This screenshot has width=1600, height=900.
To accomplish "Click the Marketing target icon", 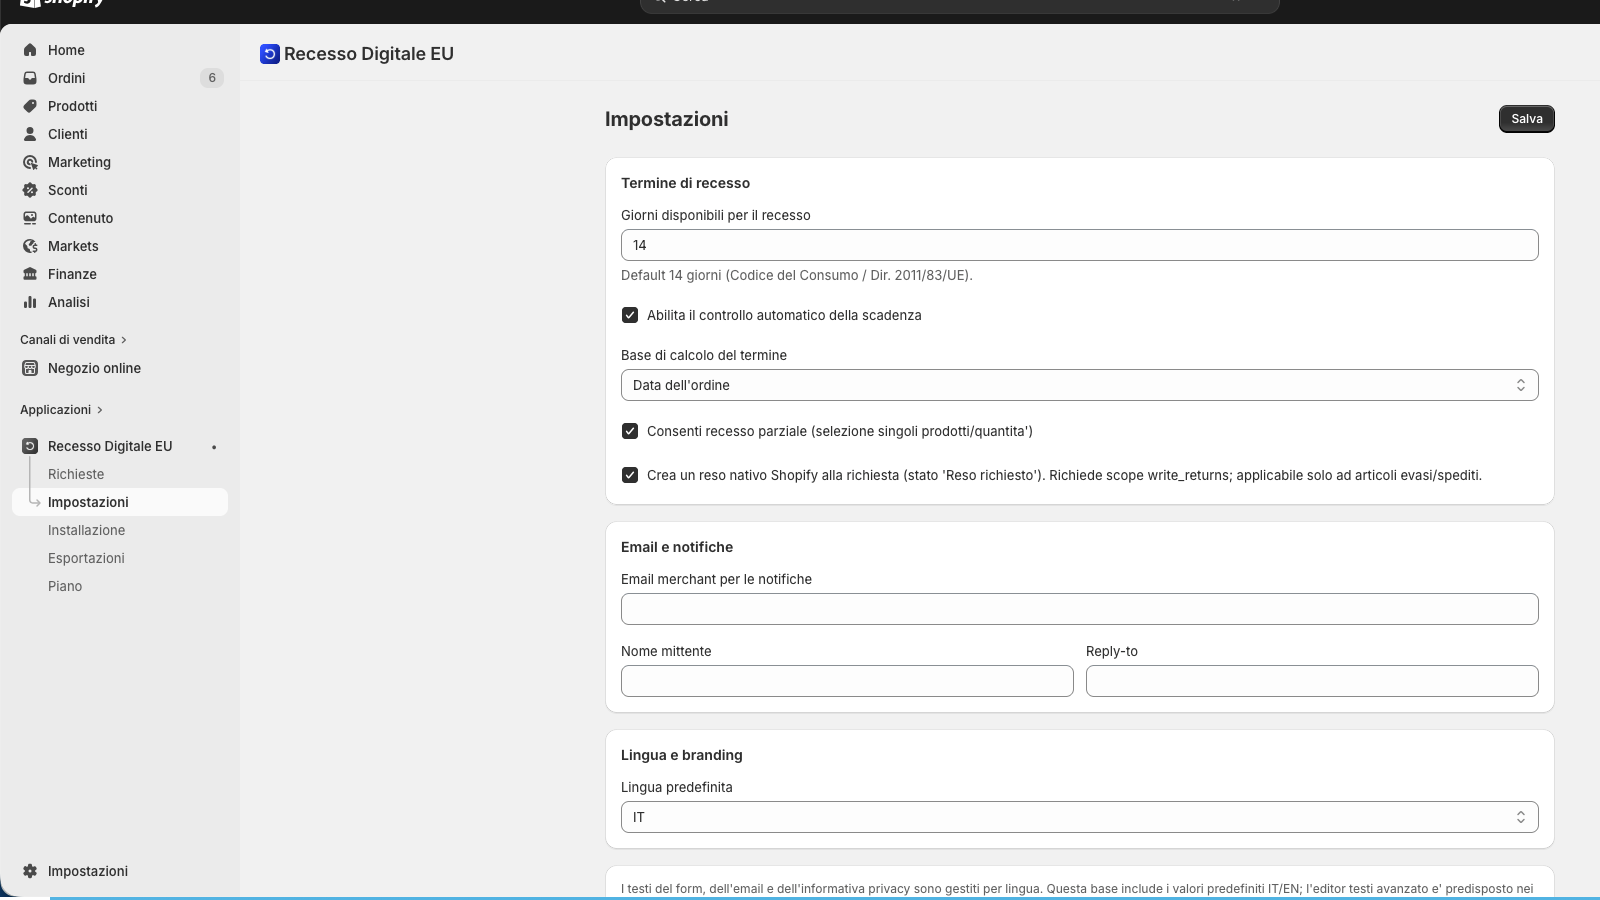I will (x=30, y=162).
